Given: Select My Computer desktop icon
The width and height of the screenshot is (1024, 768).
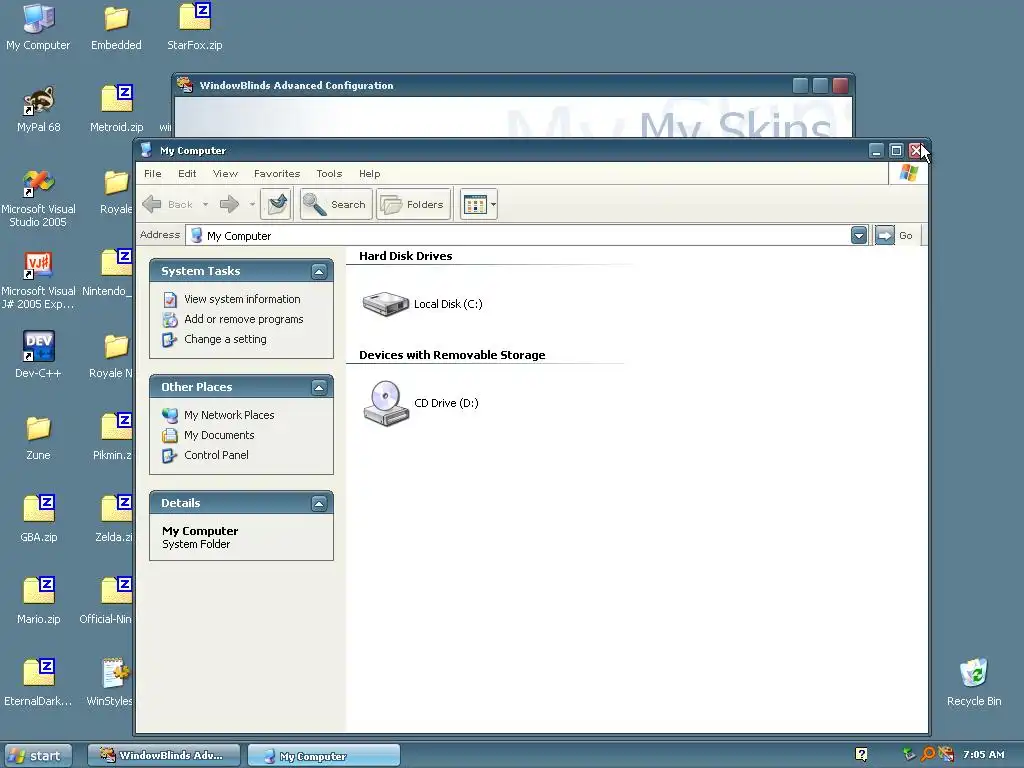Looking at the screenshot, I should point(38,27).
